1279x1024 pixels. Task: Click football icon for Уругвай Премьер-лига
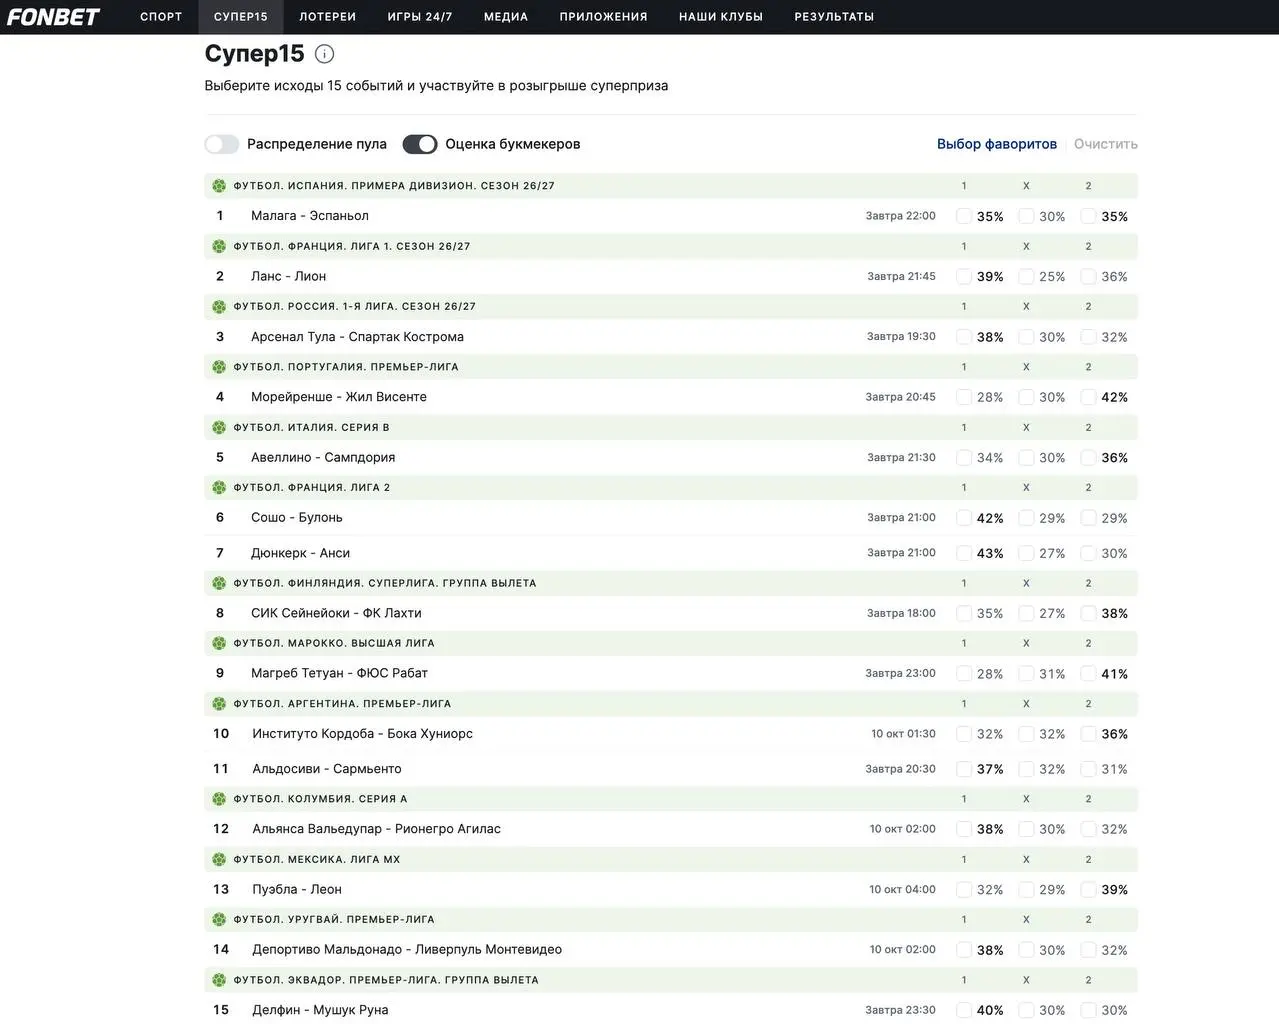(219, 919)
